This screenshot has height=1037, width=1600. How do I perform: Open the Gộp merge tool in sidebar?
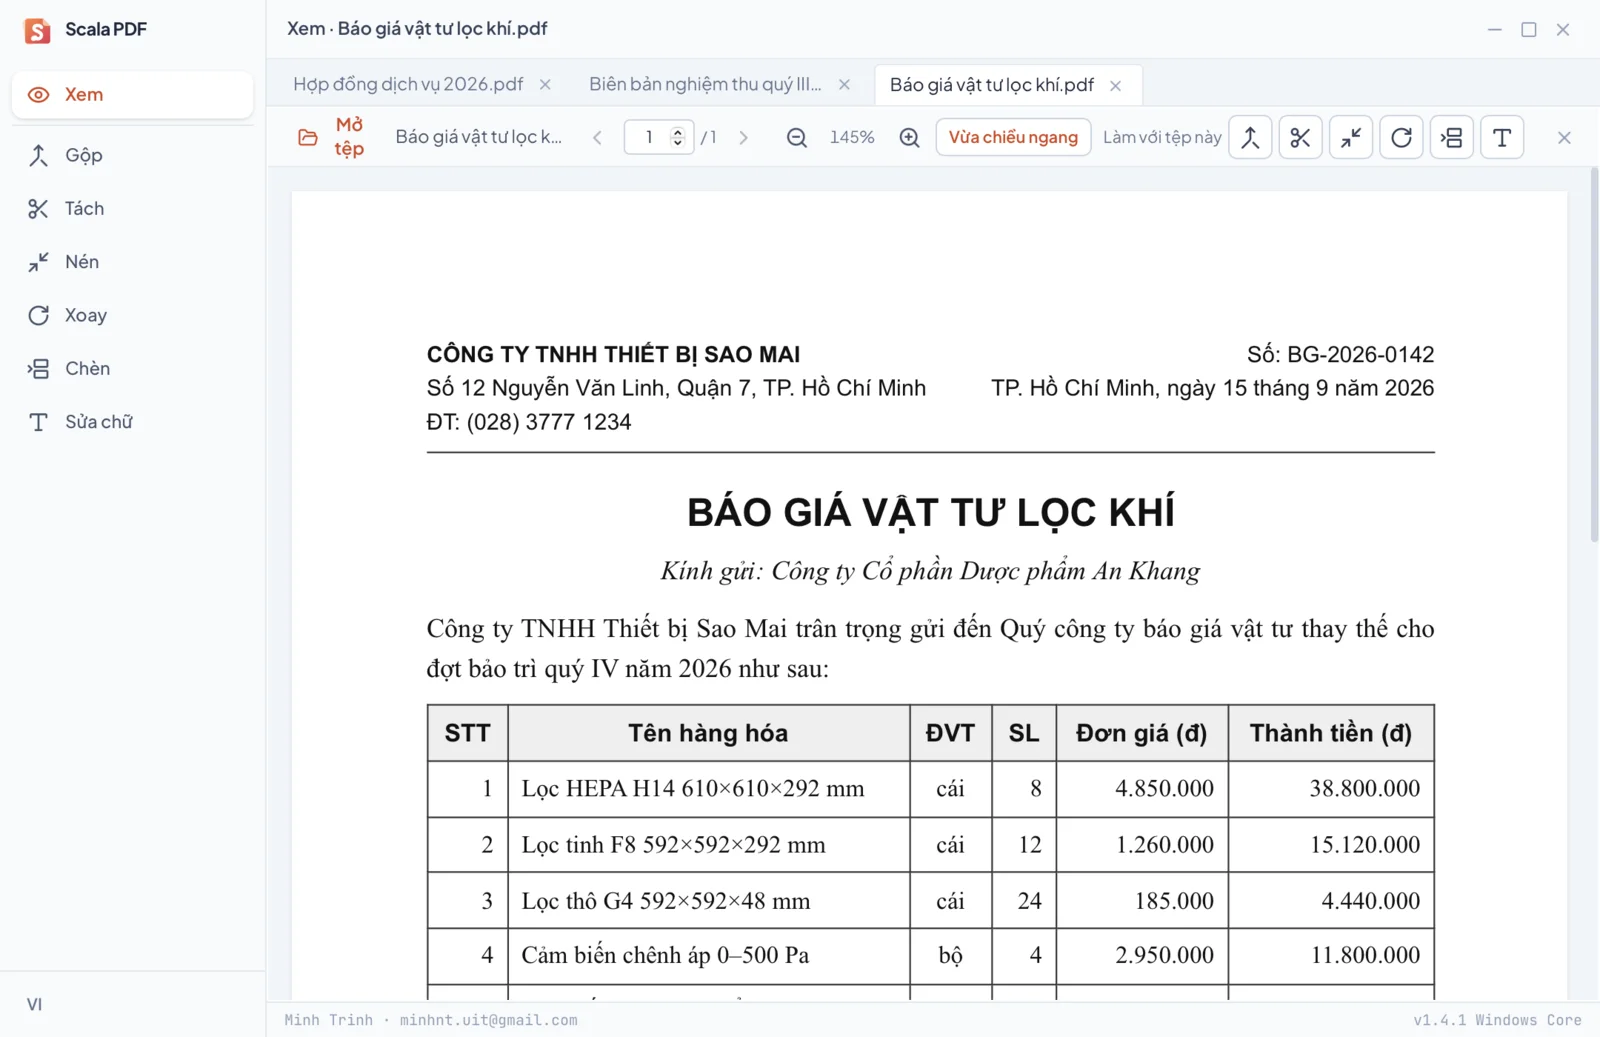point(132,155)
